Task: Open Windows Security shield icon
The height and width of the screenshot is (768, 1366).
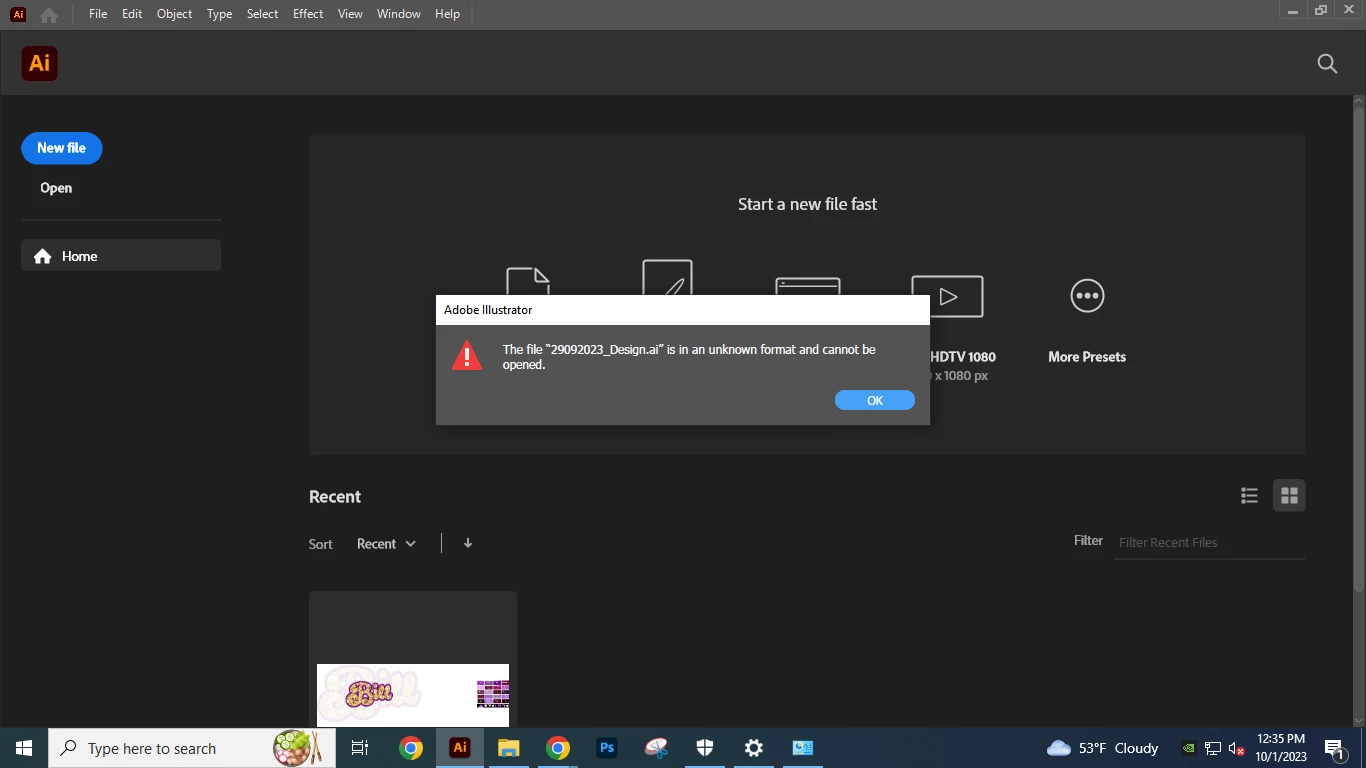Action: [x=705, y=748]
